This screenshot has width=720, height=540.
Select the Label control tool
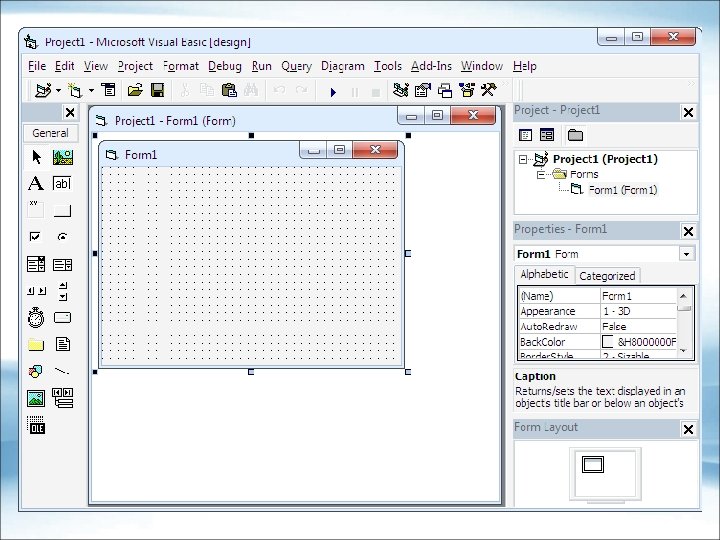click(36, 184)
